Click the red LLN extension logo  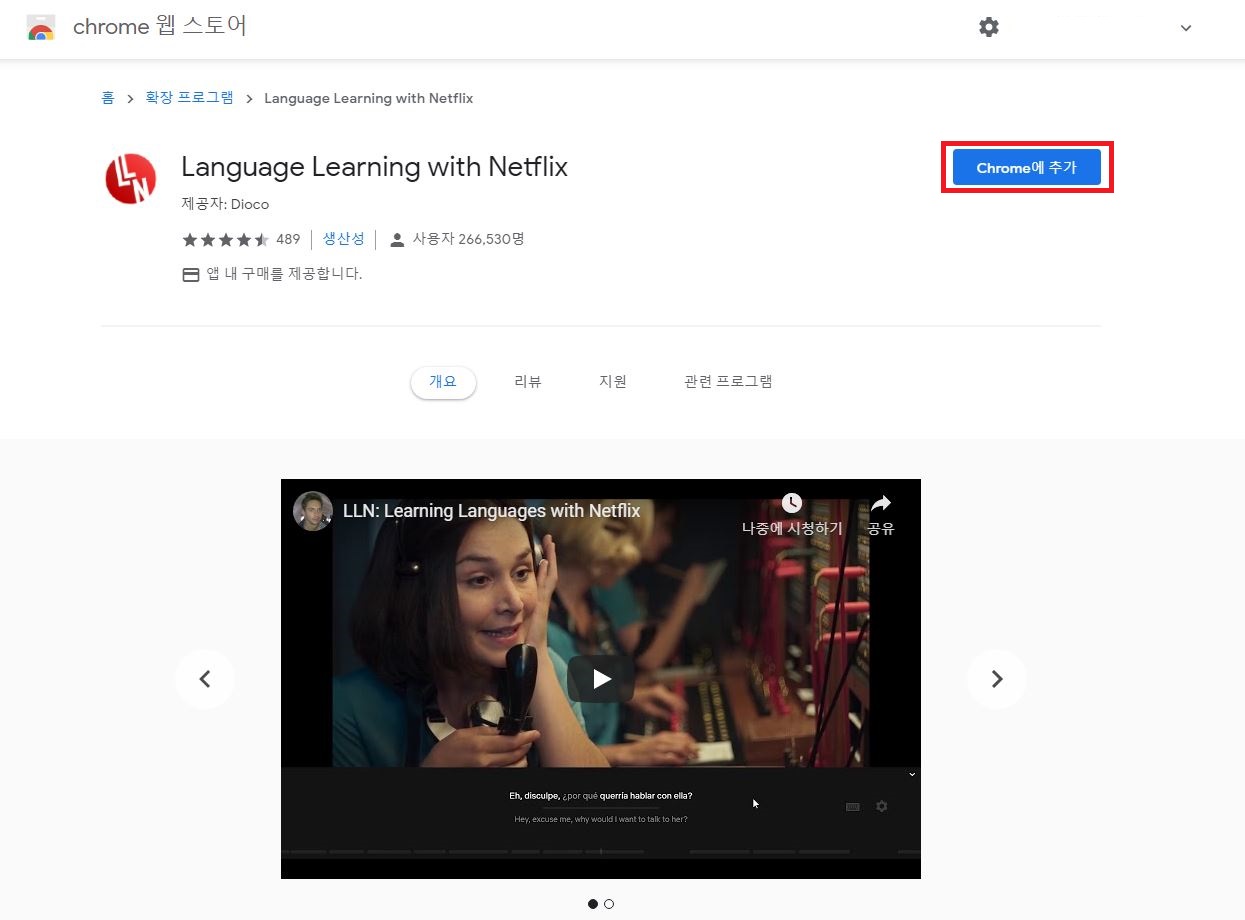tap(131, 178)
